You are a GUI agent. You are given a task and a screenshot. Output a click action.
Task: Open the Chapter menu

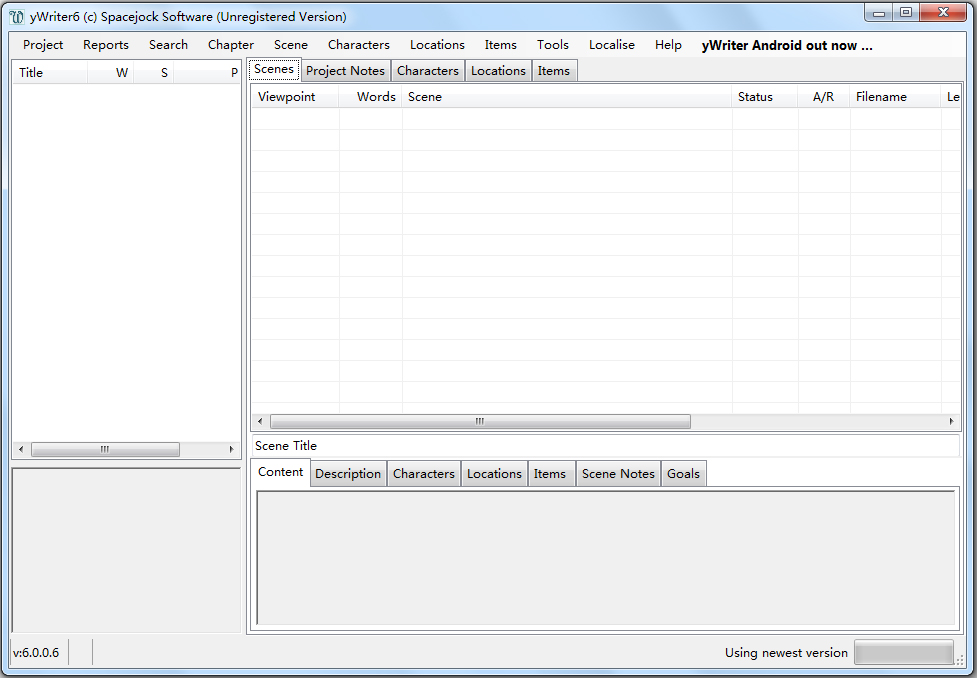pos(230,44)
